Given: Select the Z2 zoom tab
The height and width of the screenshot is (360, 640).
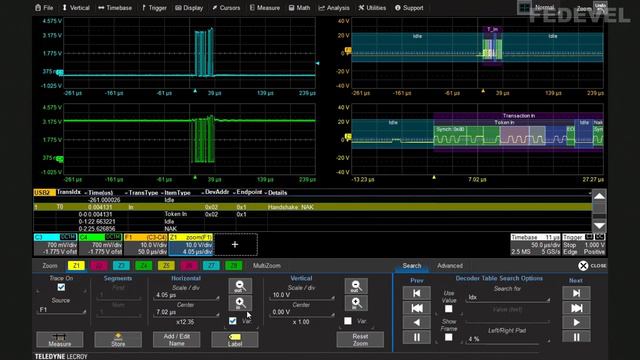Looking at the screenshot, I should (x=99, y=266).
